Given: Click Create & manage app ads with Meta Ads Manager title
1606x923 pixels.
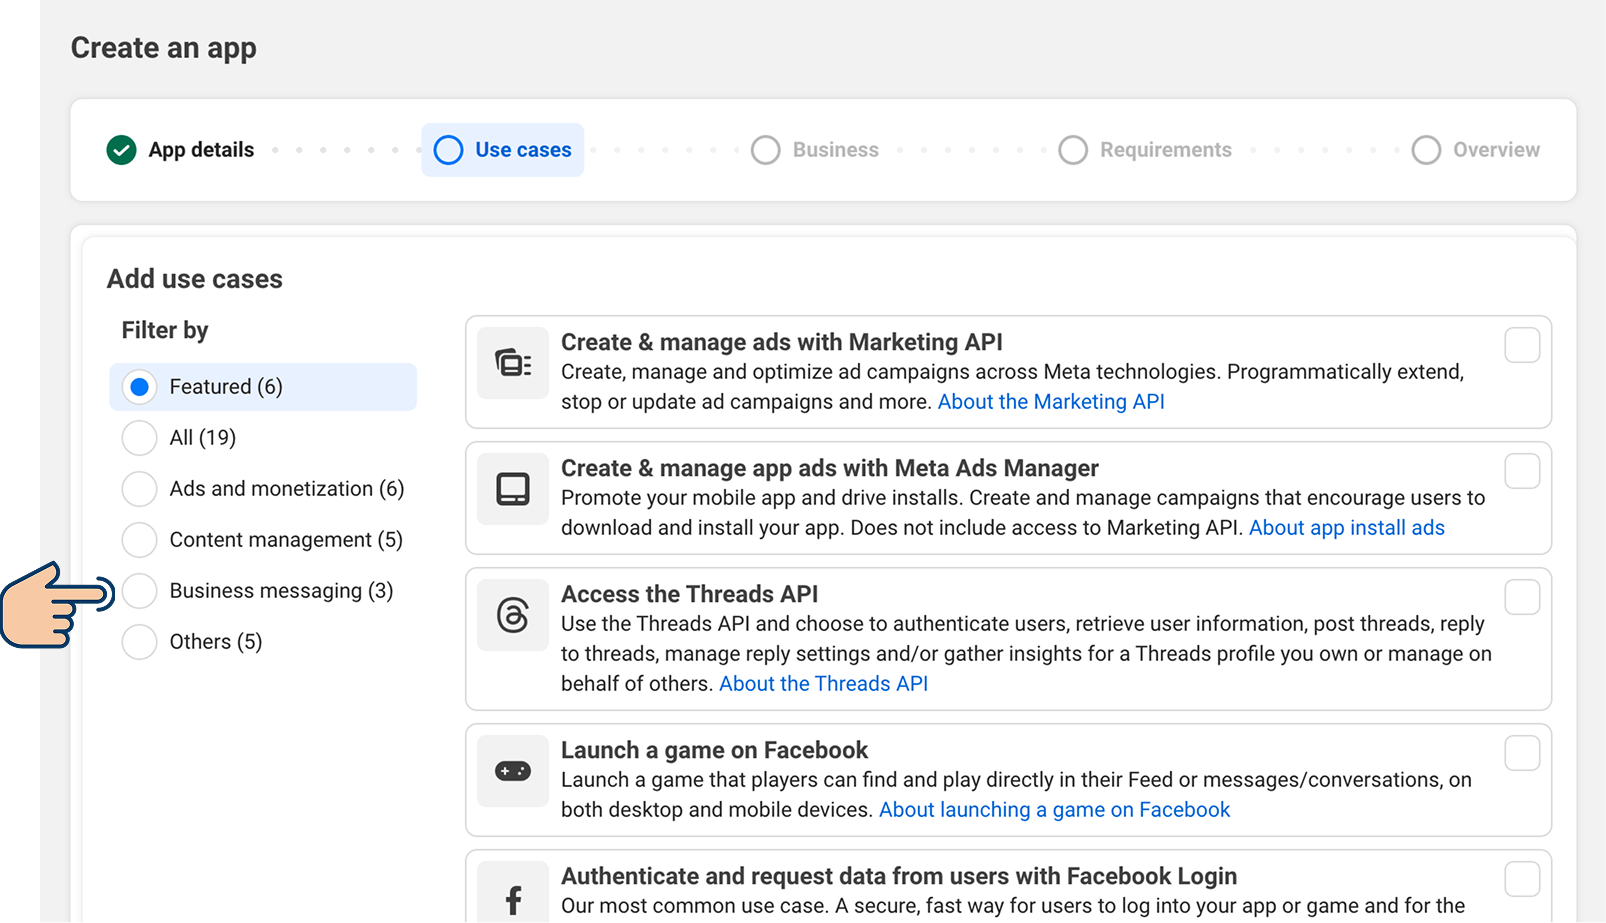Looking at the screenshot, I should point(830,468).
